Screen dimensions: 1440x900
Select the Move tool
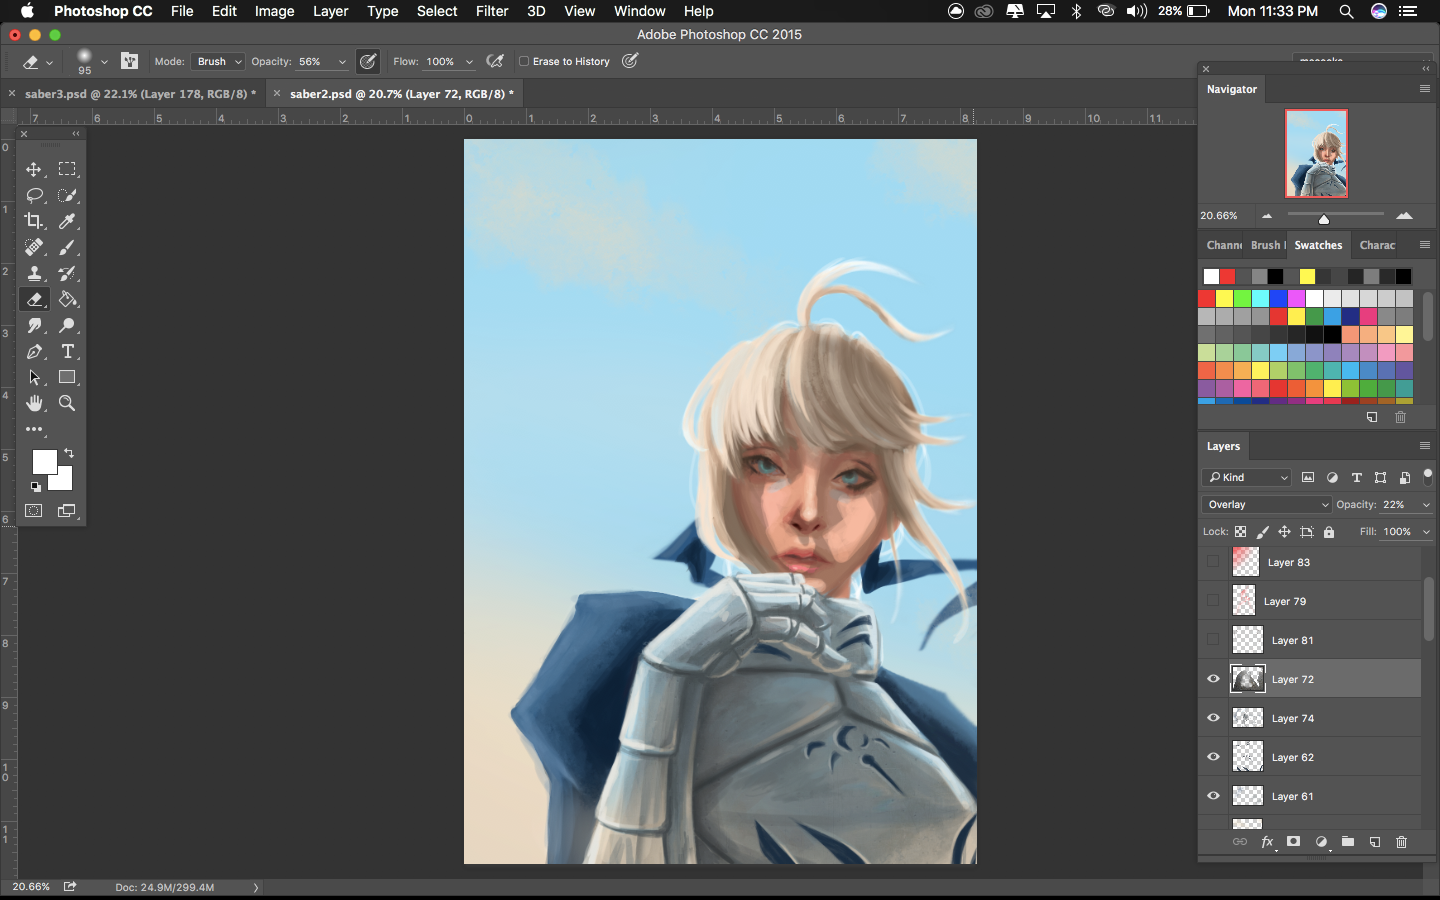click(x=34, y=169)
